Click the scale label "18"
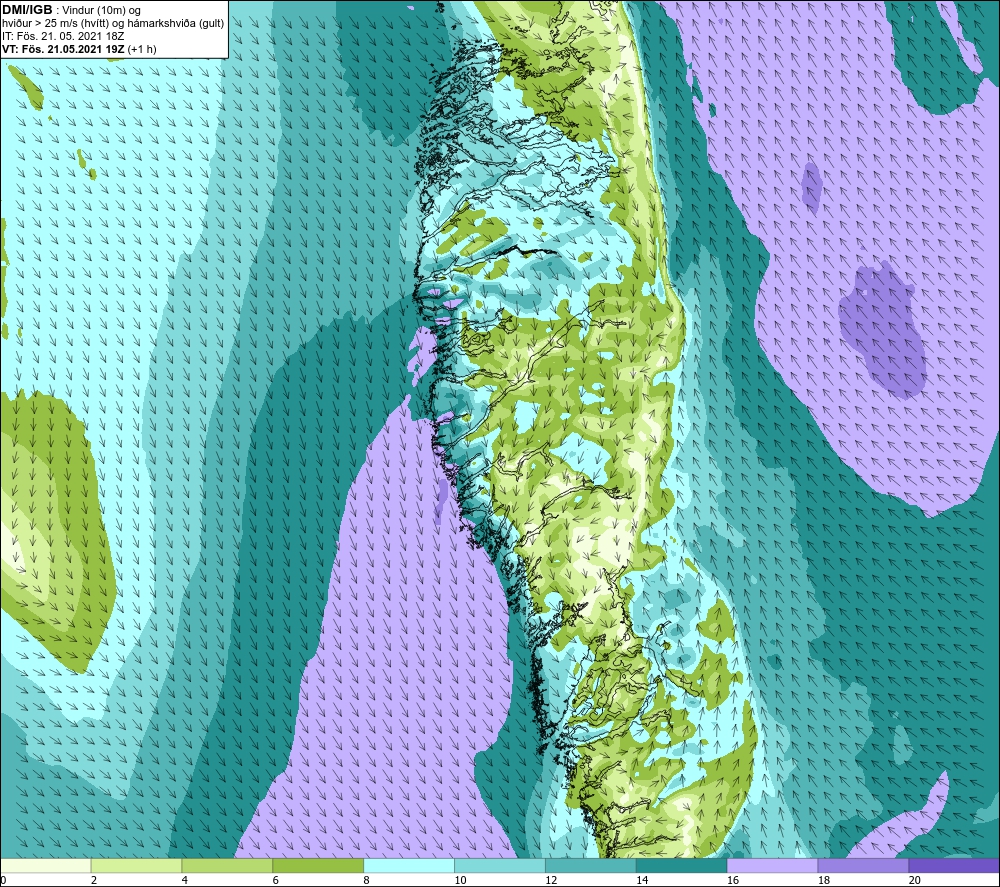1000x887 pixels. tap(824, 880)
